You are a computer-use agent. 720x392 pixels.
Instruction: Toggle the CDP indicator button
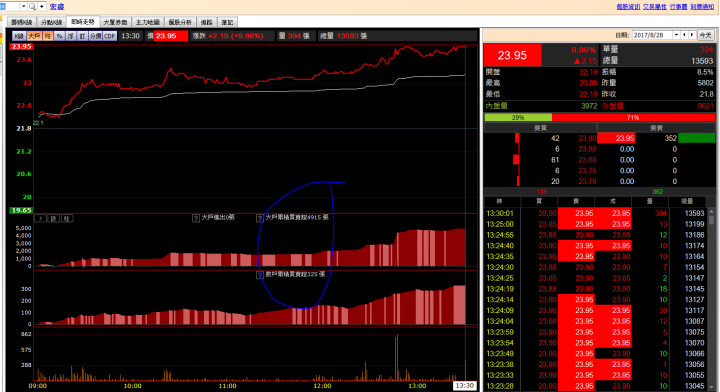coord(110,36)
